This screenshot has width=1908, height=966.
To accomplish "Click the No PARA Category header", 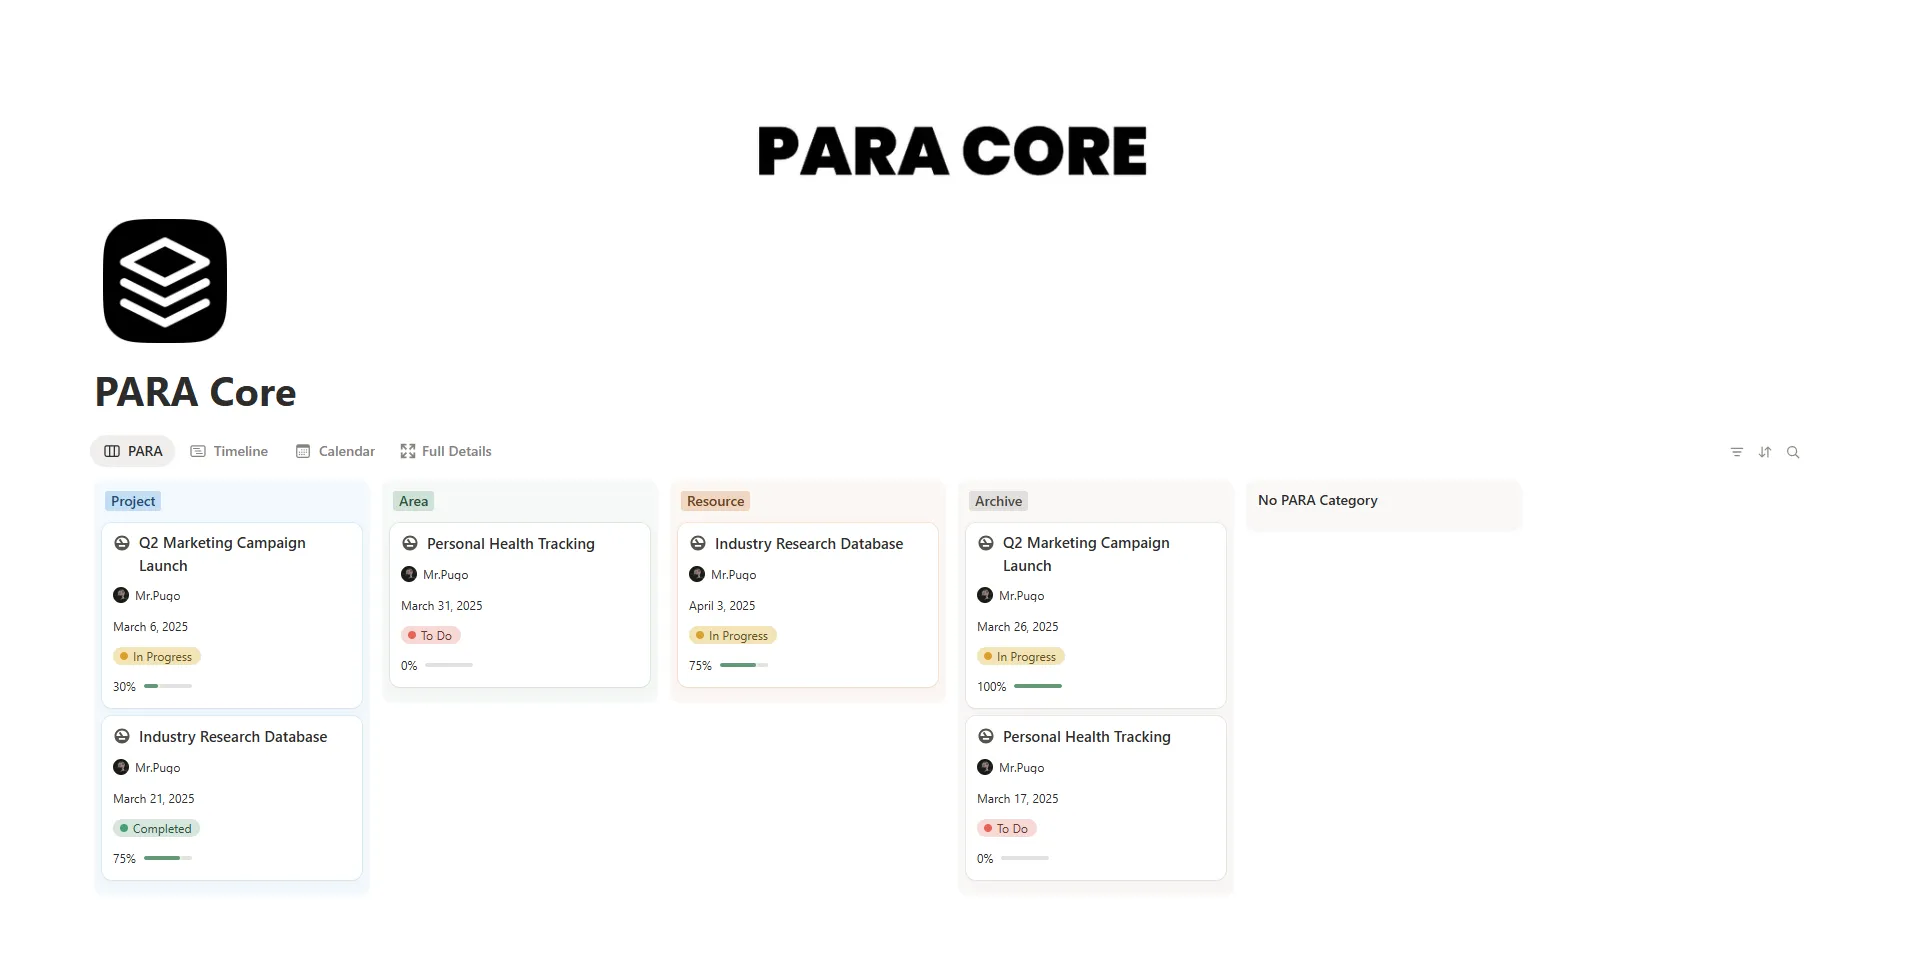I will tap(1317, 500).
